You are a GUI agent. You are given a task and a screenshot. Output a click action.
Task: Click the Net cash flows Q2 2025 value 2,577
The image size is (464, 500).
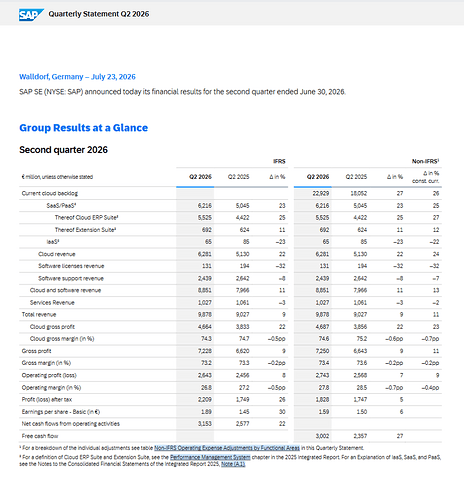pyautogui.click(x=243, y=424)
